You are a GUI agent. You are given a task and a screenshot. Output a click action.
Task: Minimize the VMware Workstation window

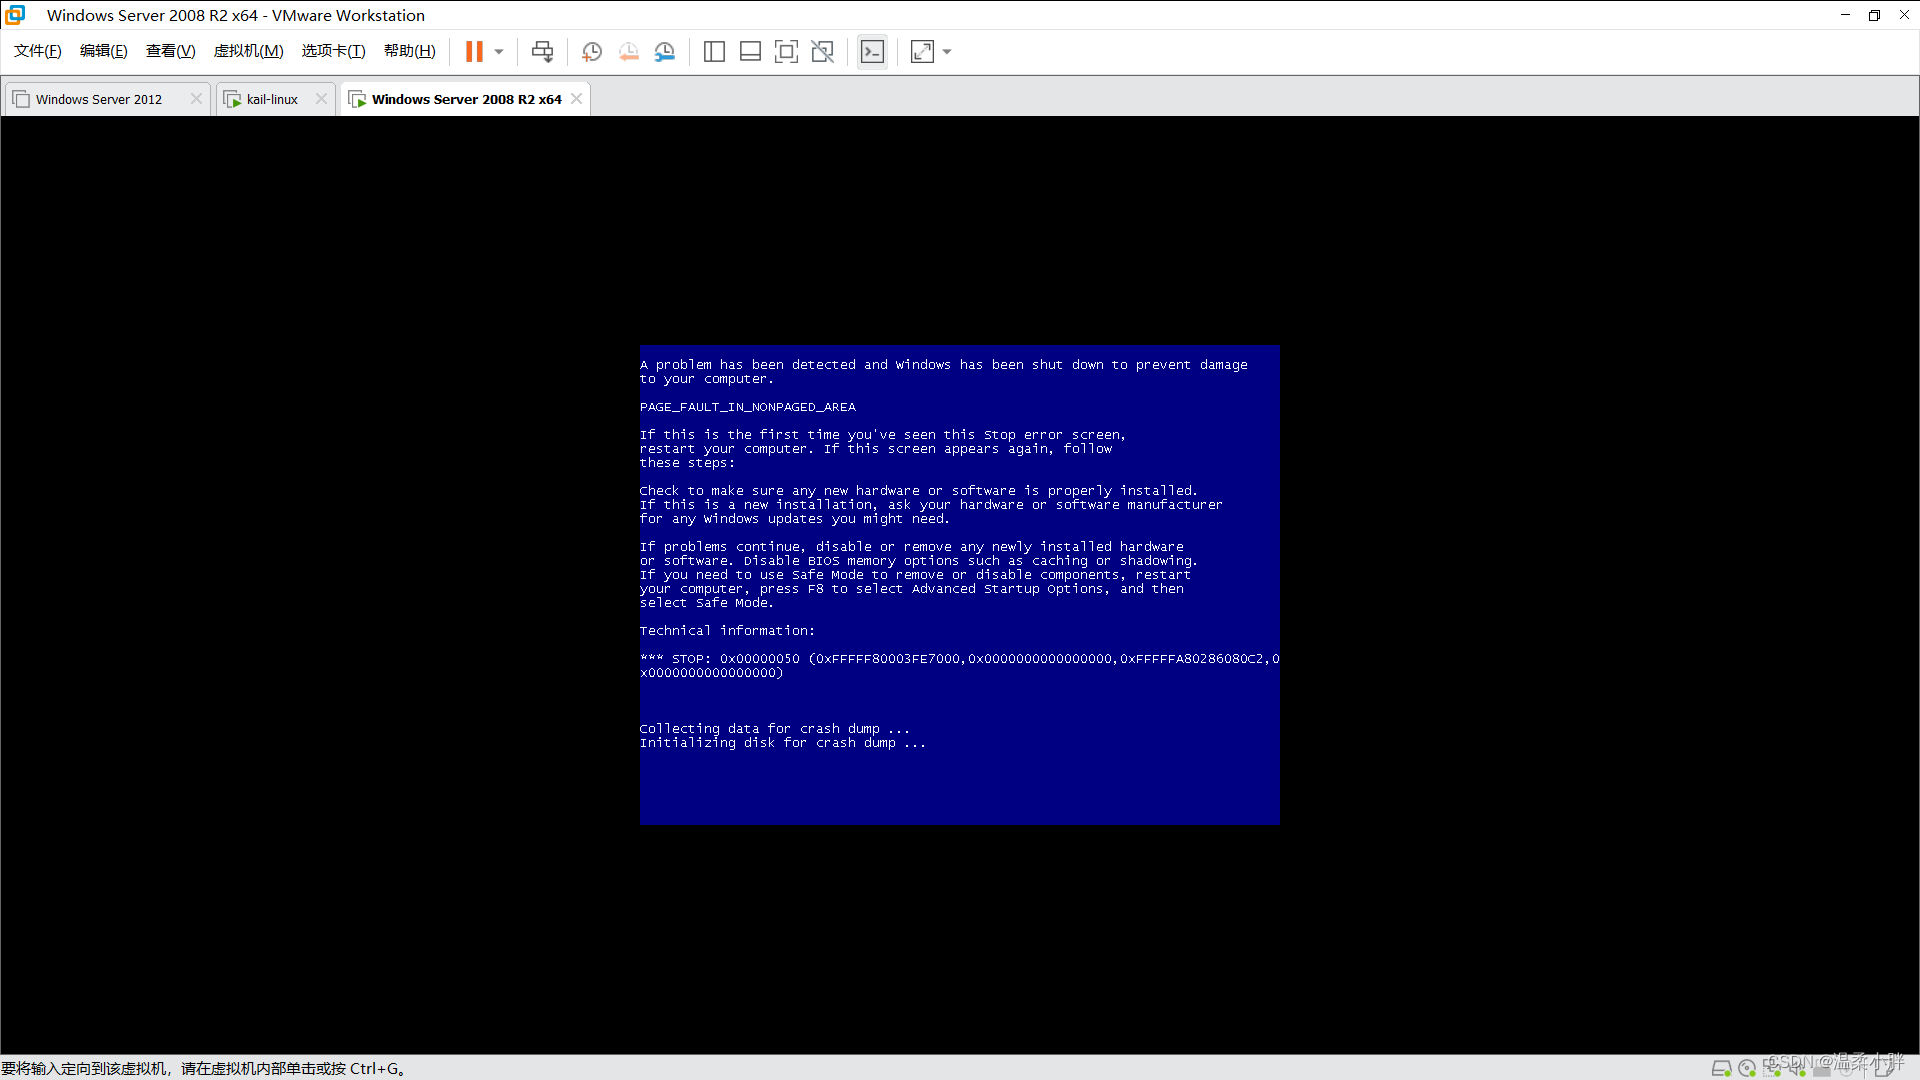1845,15
